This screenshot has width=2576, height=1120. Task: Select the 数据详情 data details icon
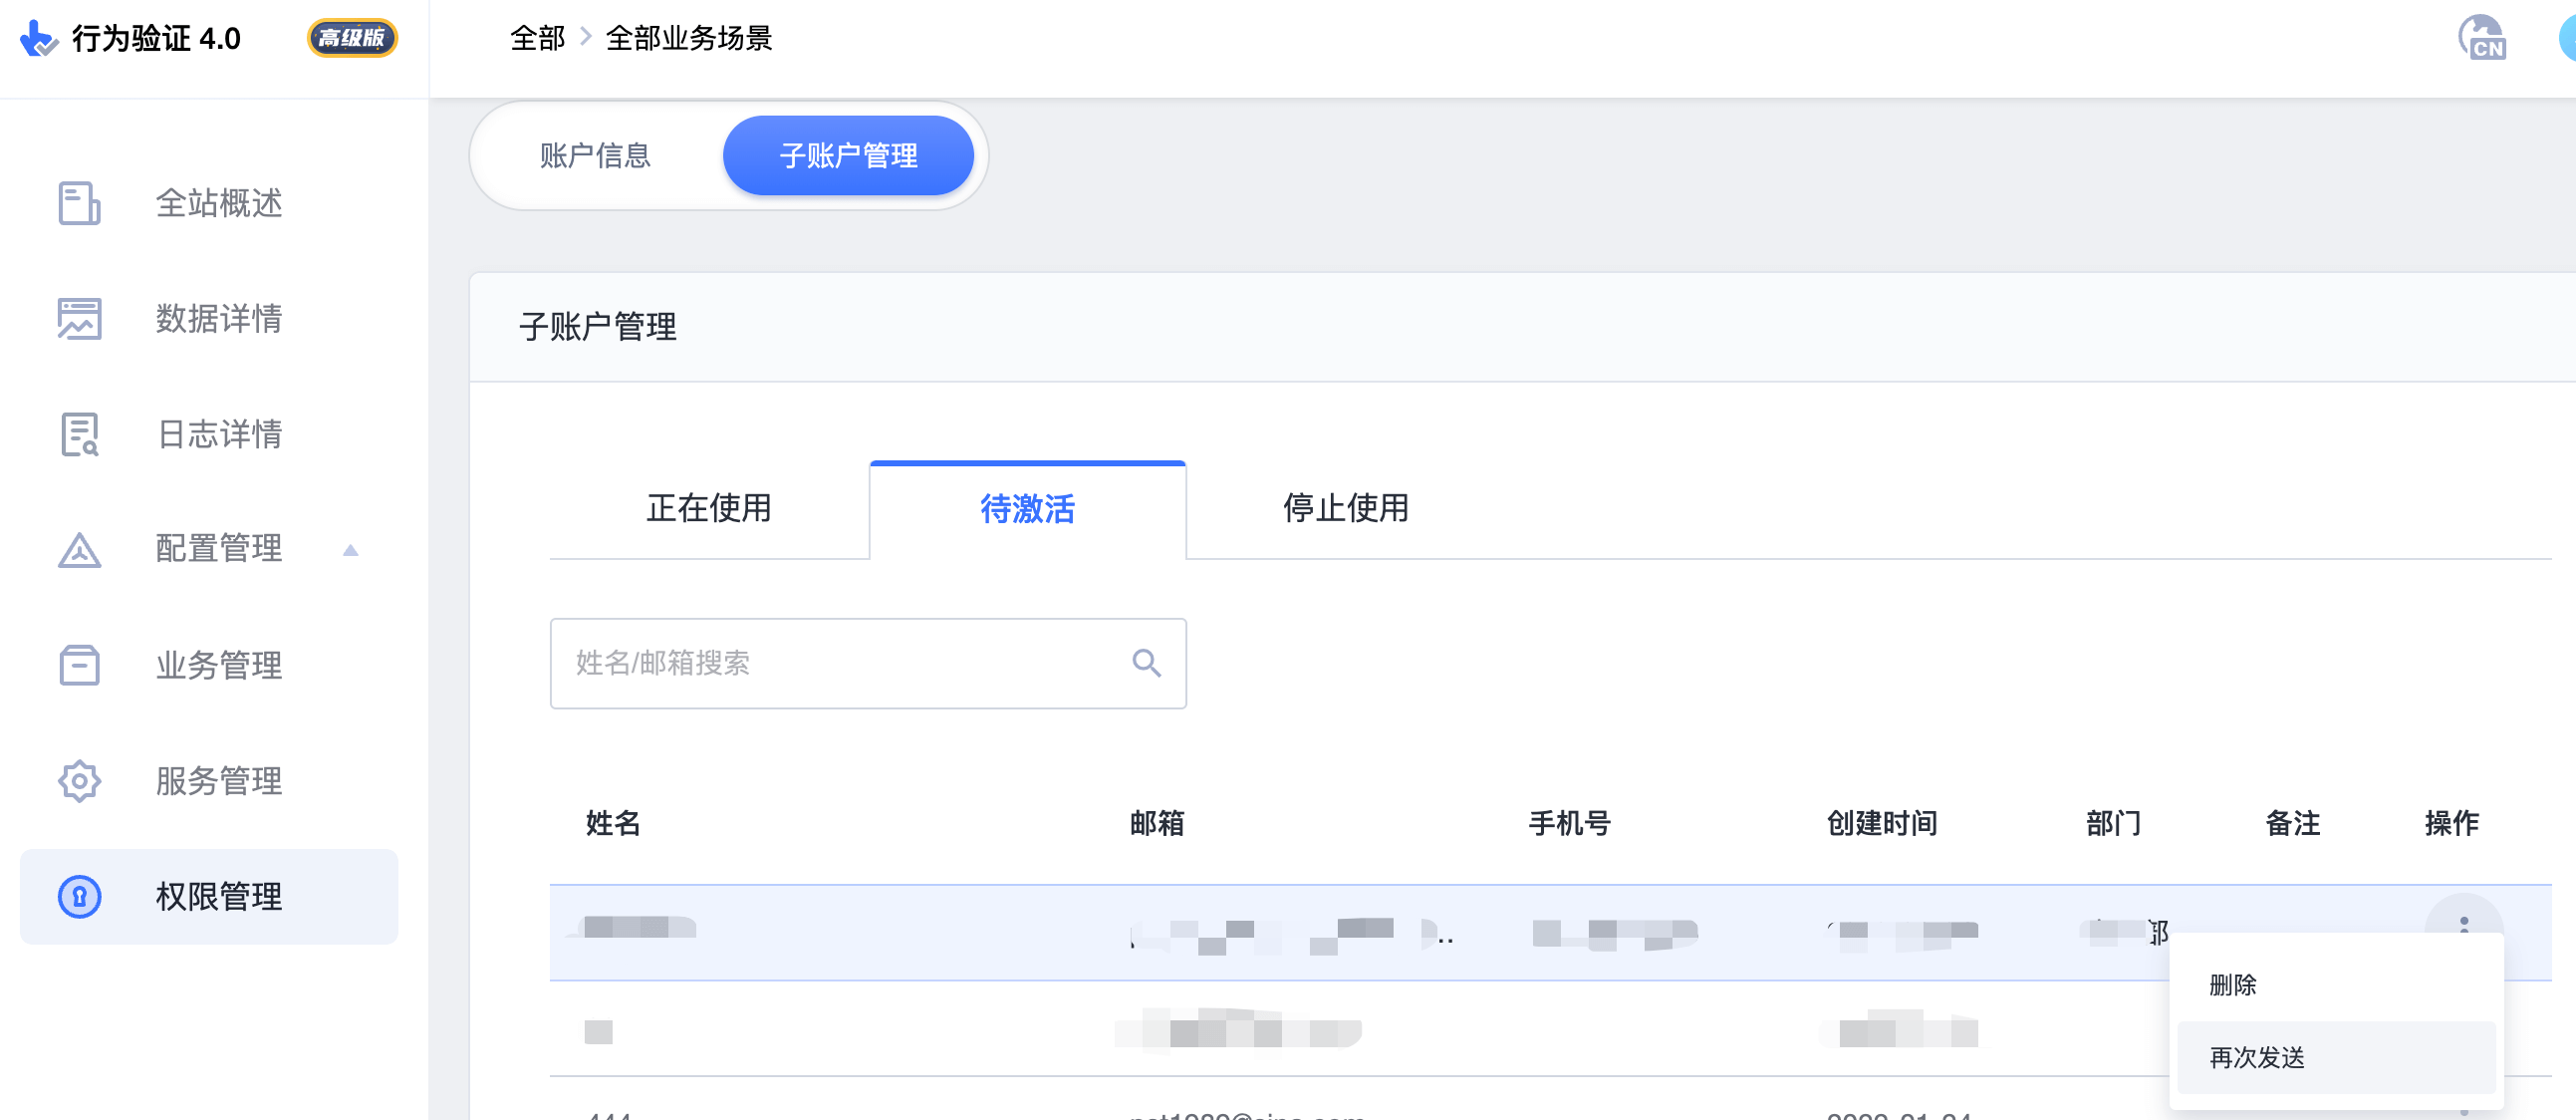[x=79, y=319]
